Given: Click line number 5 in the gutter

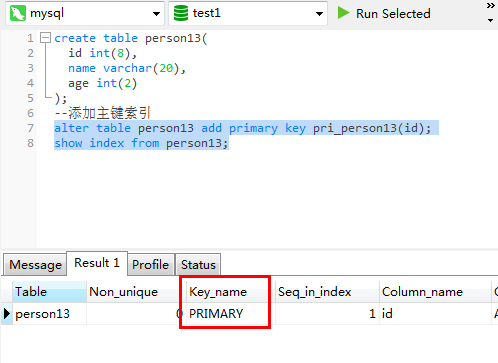Looking at the screenshot, I should pos(30,98).
